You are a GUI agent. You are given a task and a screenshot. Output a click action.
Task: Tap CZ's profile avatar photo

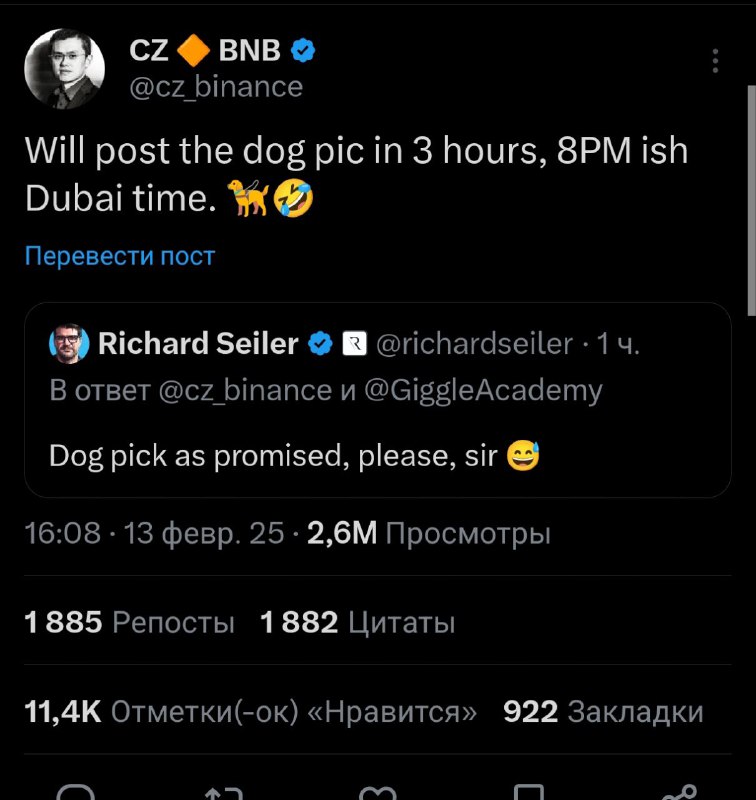pos(65,69)
